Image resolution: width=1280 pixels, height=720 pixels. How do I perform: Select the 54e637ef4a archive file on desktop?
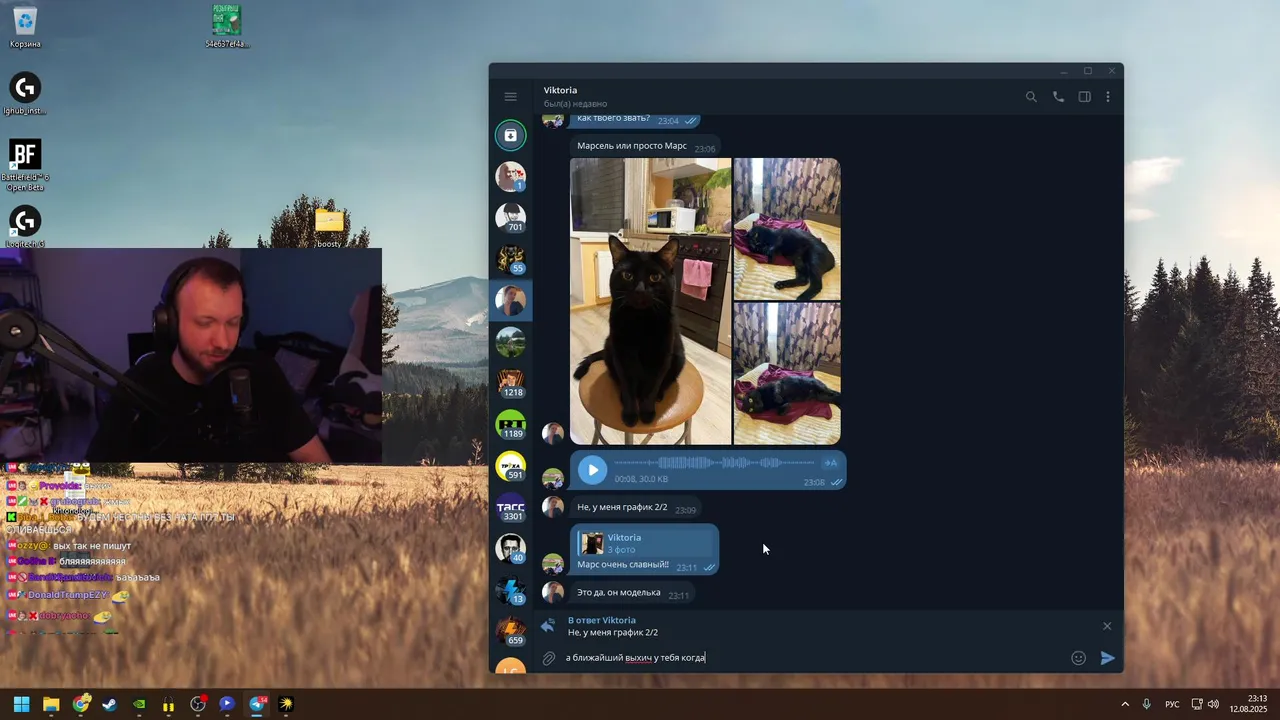pyautogui.click(x=227, y=26)
